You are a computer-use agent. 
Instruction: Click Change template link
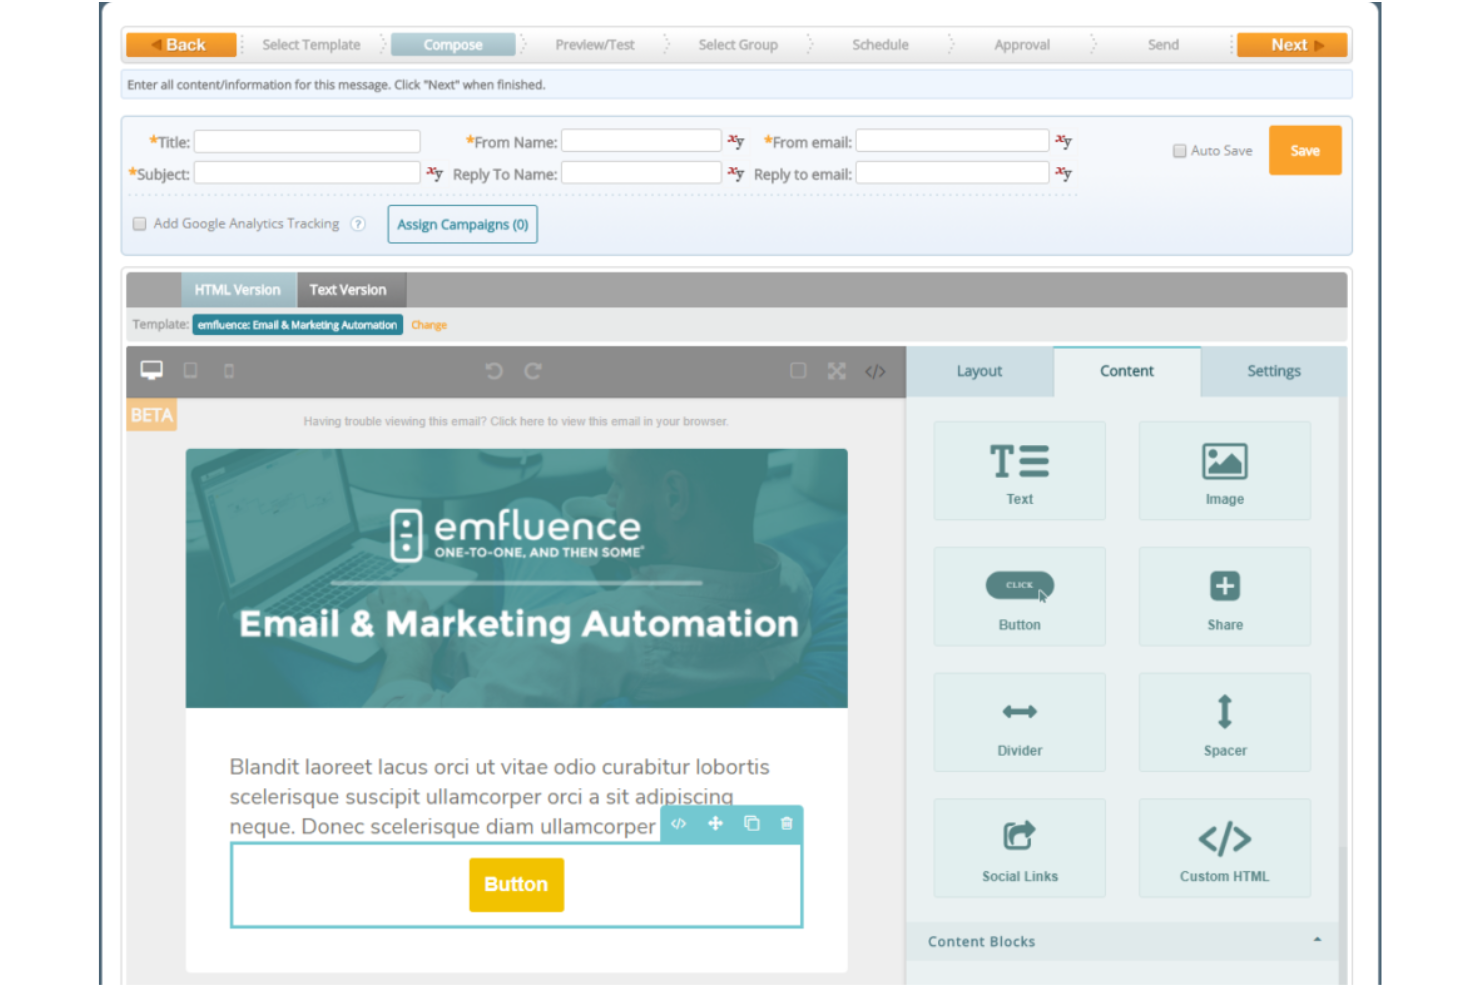click(x=429, y=325)
